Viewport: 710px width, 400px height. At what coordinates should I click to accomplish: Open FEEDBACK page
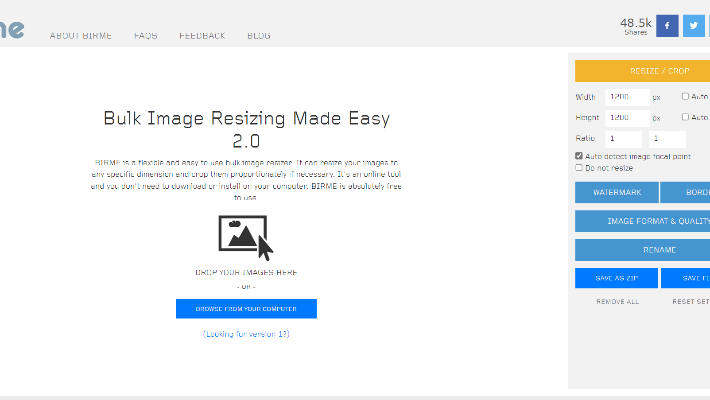tap(202, 36)
